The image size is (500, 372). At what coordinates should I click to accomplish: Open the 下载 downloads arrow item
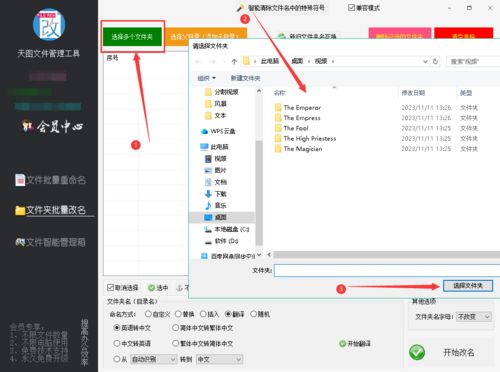[x=208, y=194]
